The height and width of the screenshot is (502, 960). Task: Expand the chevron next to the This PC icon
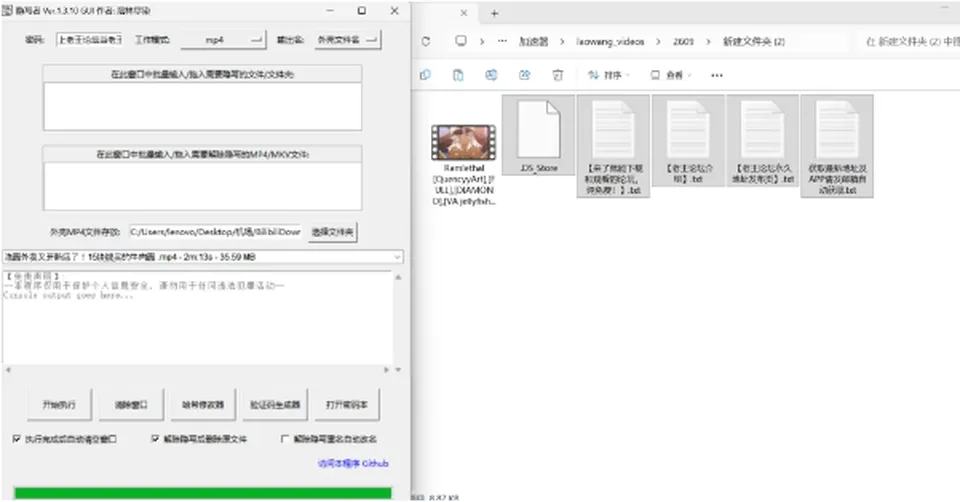(482, 42)
